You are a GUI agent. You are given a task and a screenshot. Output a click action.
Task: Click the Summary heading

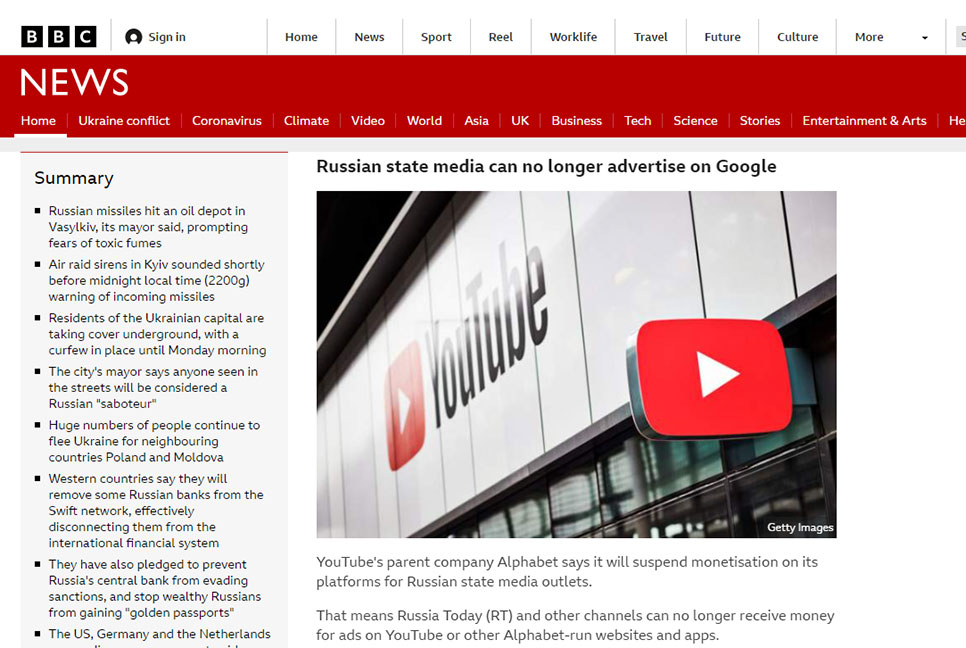pyautogui.click(x=74, y=178)
